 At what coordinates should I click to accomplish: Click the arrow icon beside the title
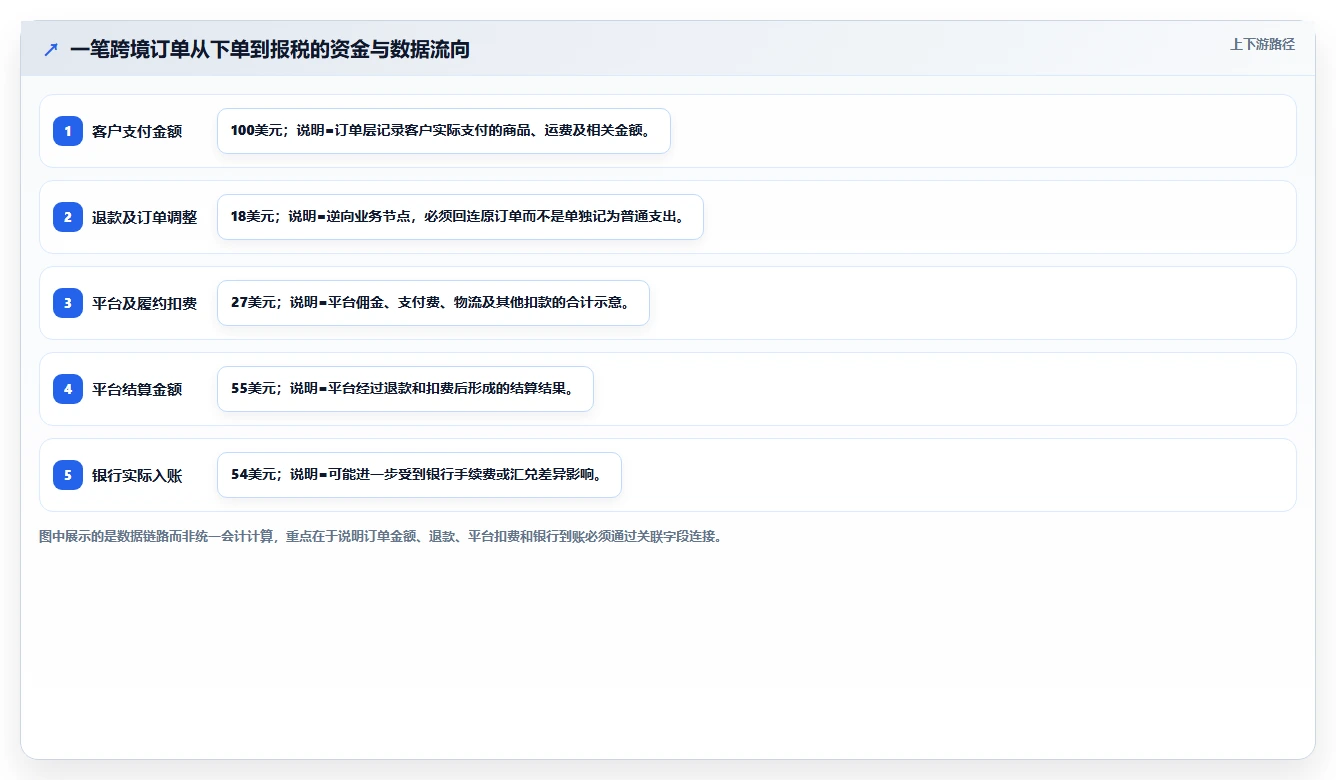[51, 49]
